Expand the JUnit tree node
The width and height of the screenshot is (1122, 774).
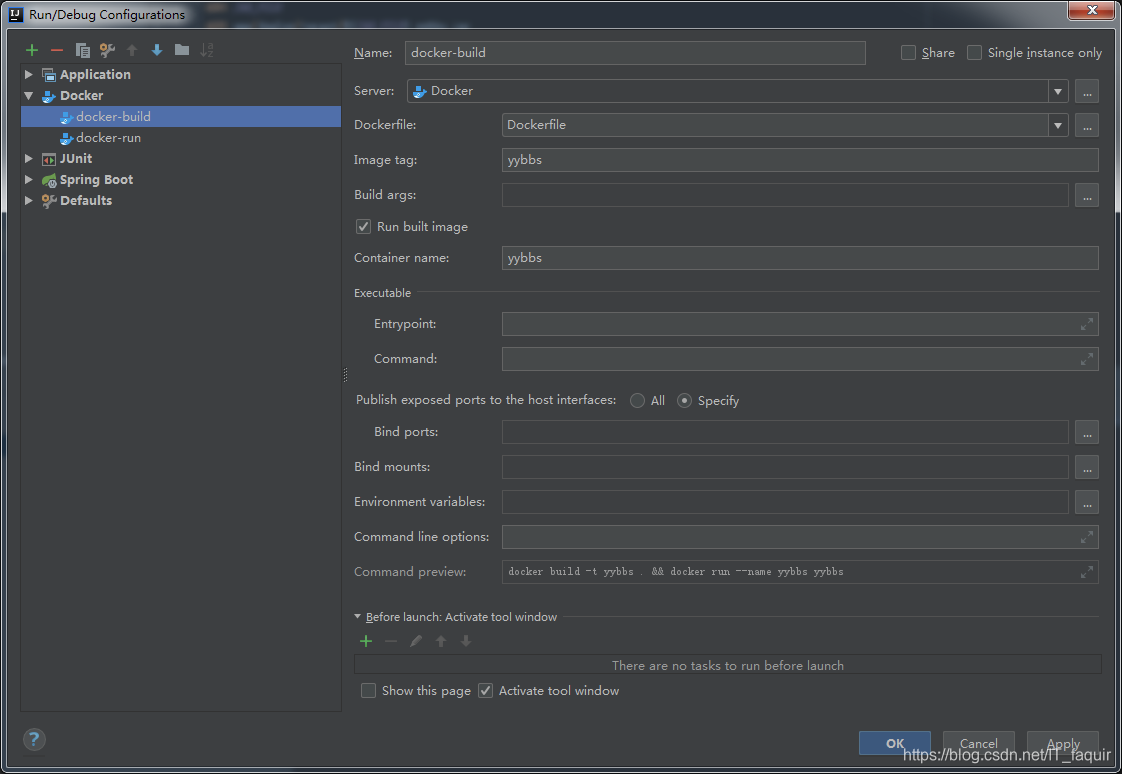[x=29, y=159]
